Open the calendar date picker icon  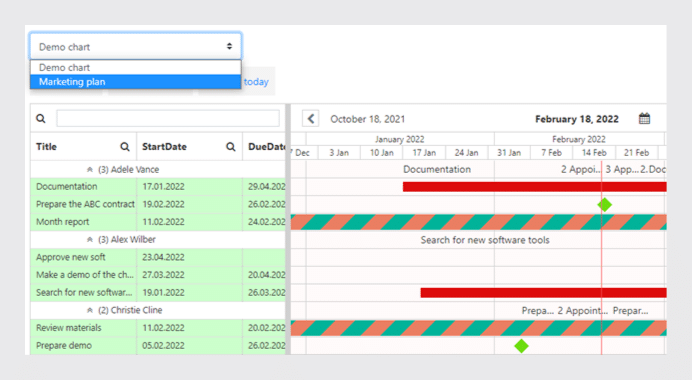pos(644,118)
